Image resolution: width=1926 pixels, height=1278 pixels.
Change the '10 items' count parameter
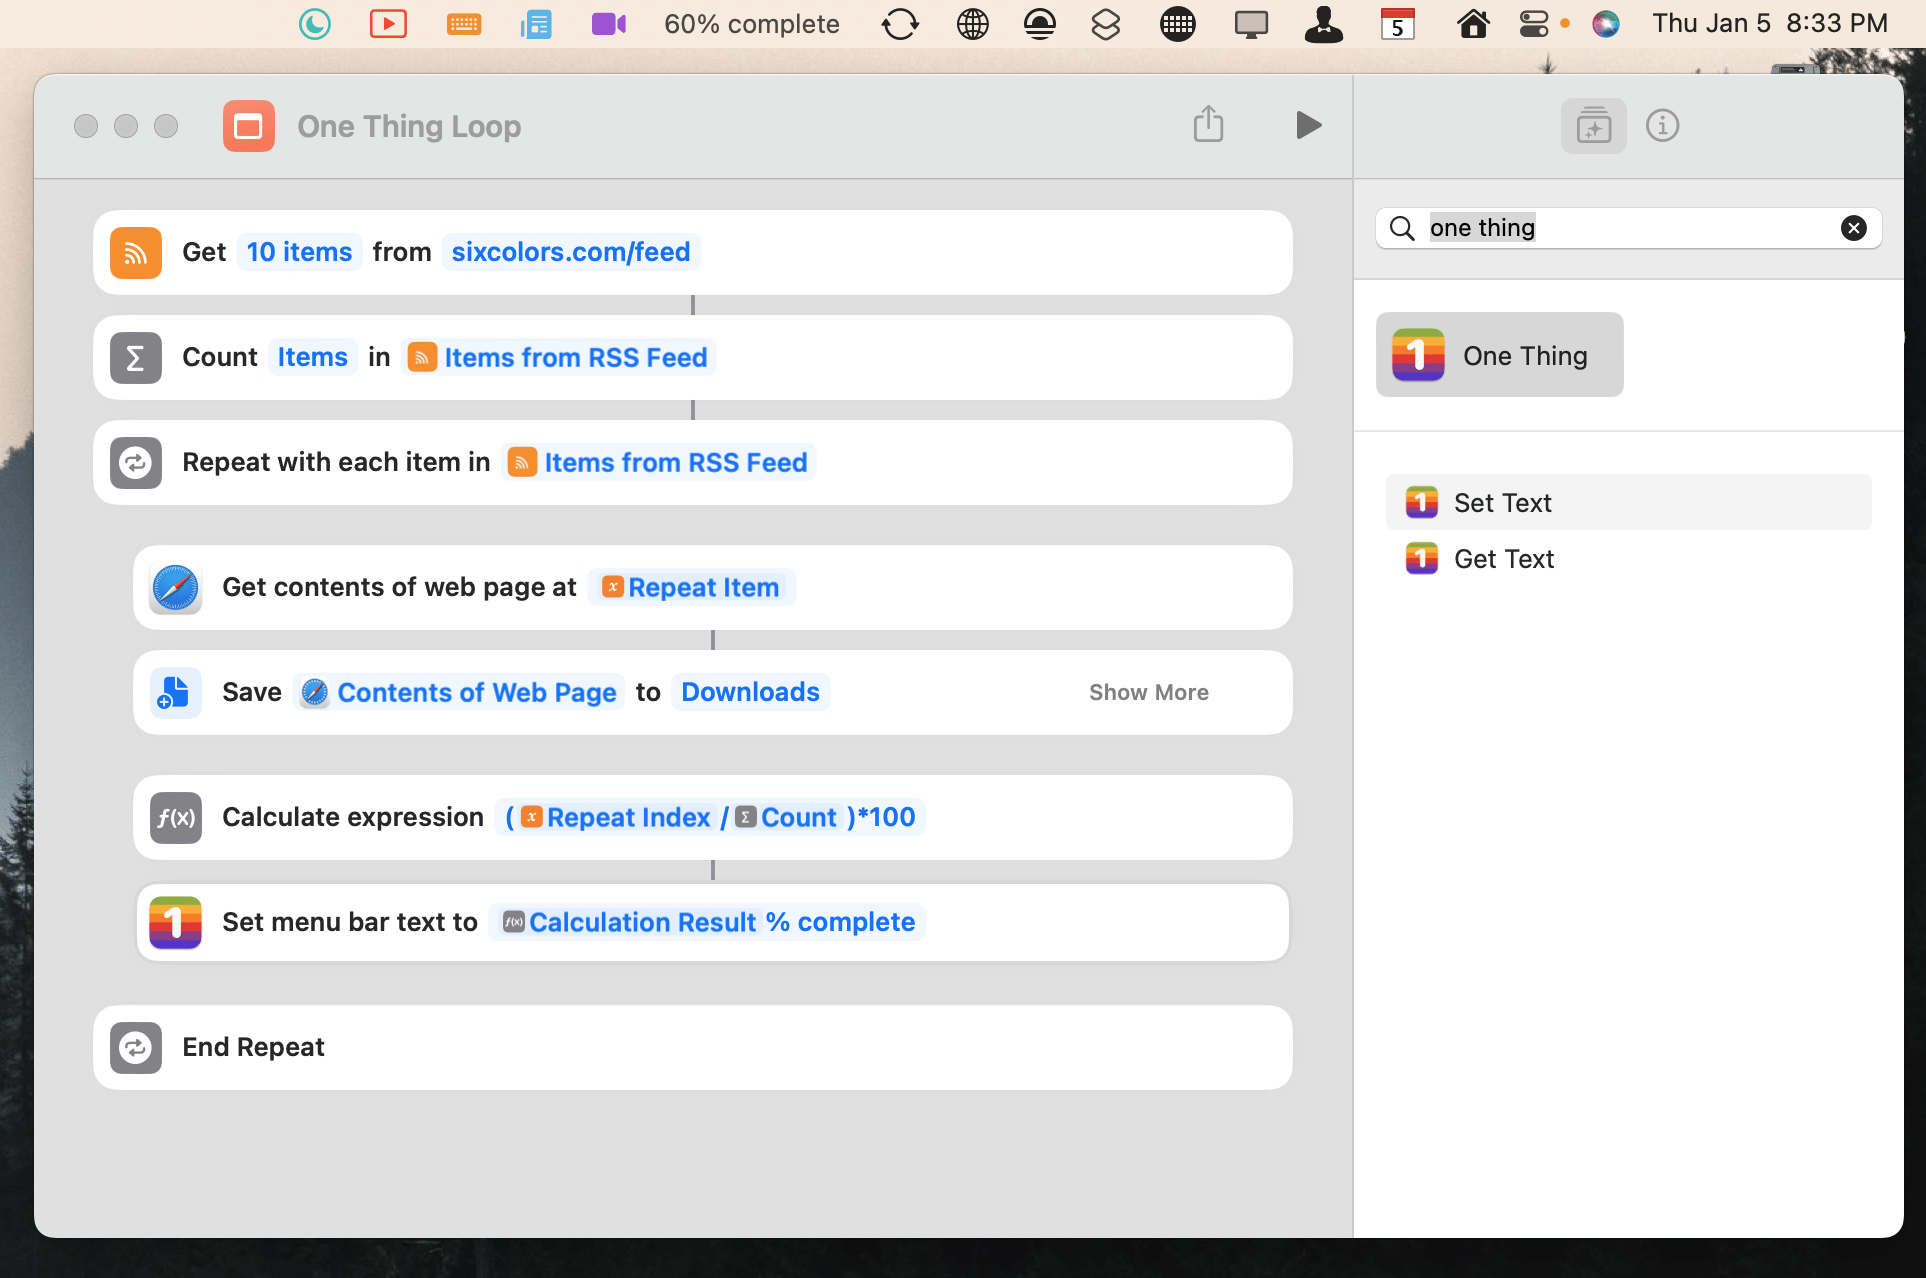tap(299, 252)
